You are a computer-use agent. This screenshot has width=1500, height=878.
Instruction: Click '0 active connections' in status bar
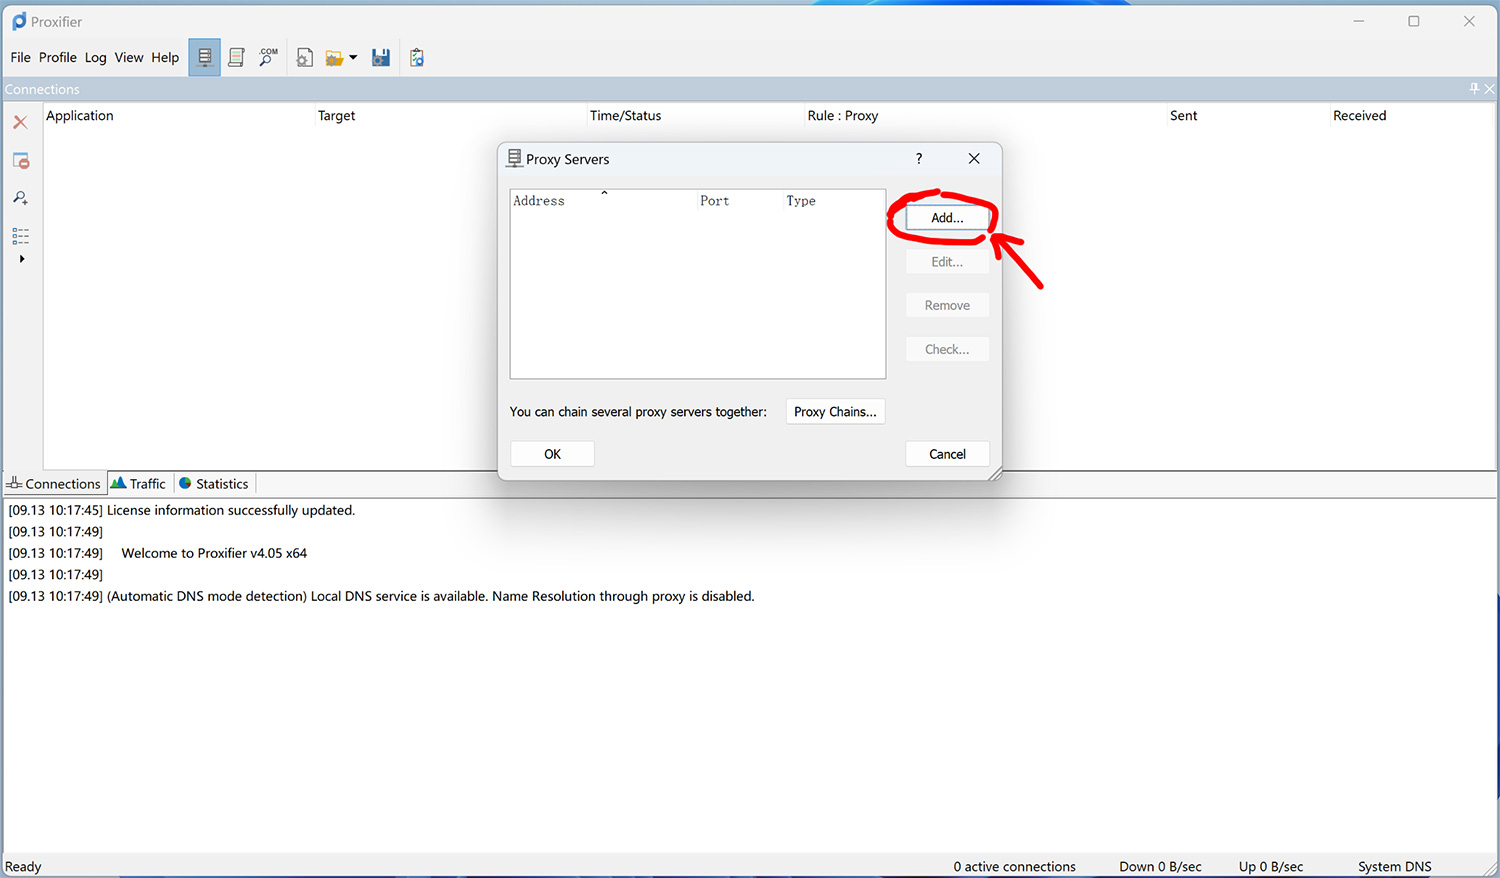tap(1014, 866)
